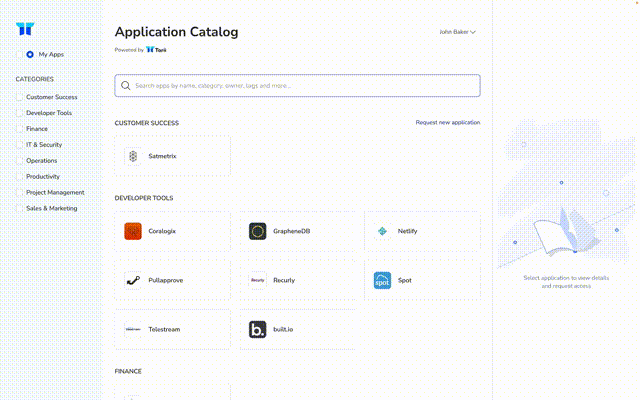Check the IT & Security checkbox
Viewport: 640px width, 400px height.
coord(19,145)
